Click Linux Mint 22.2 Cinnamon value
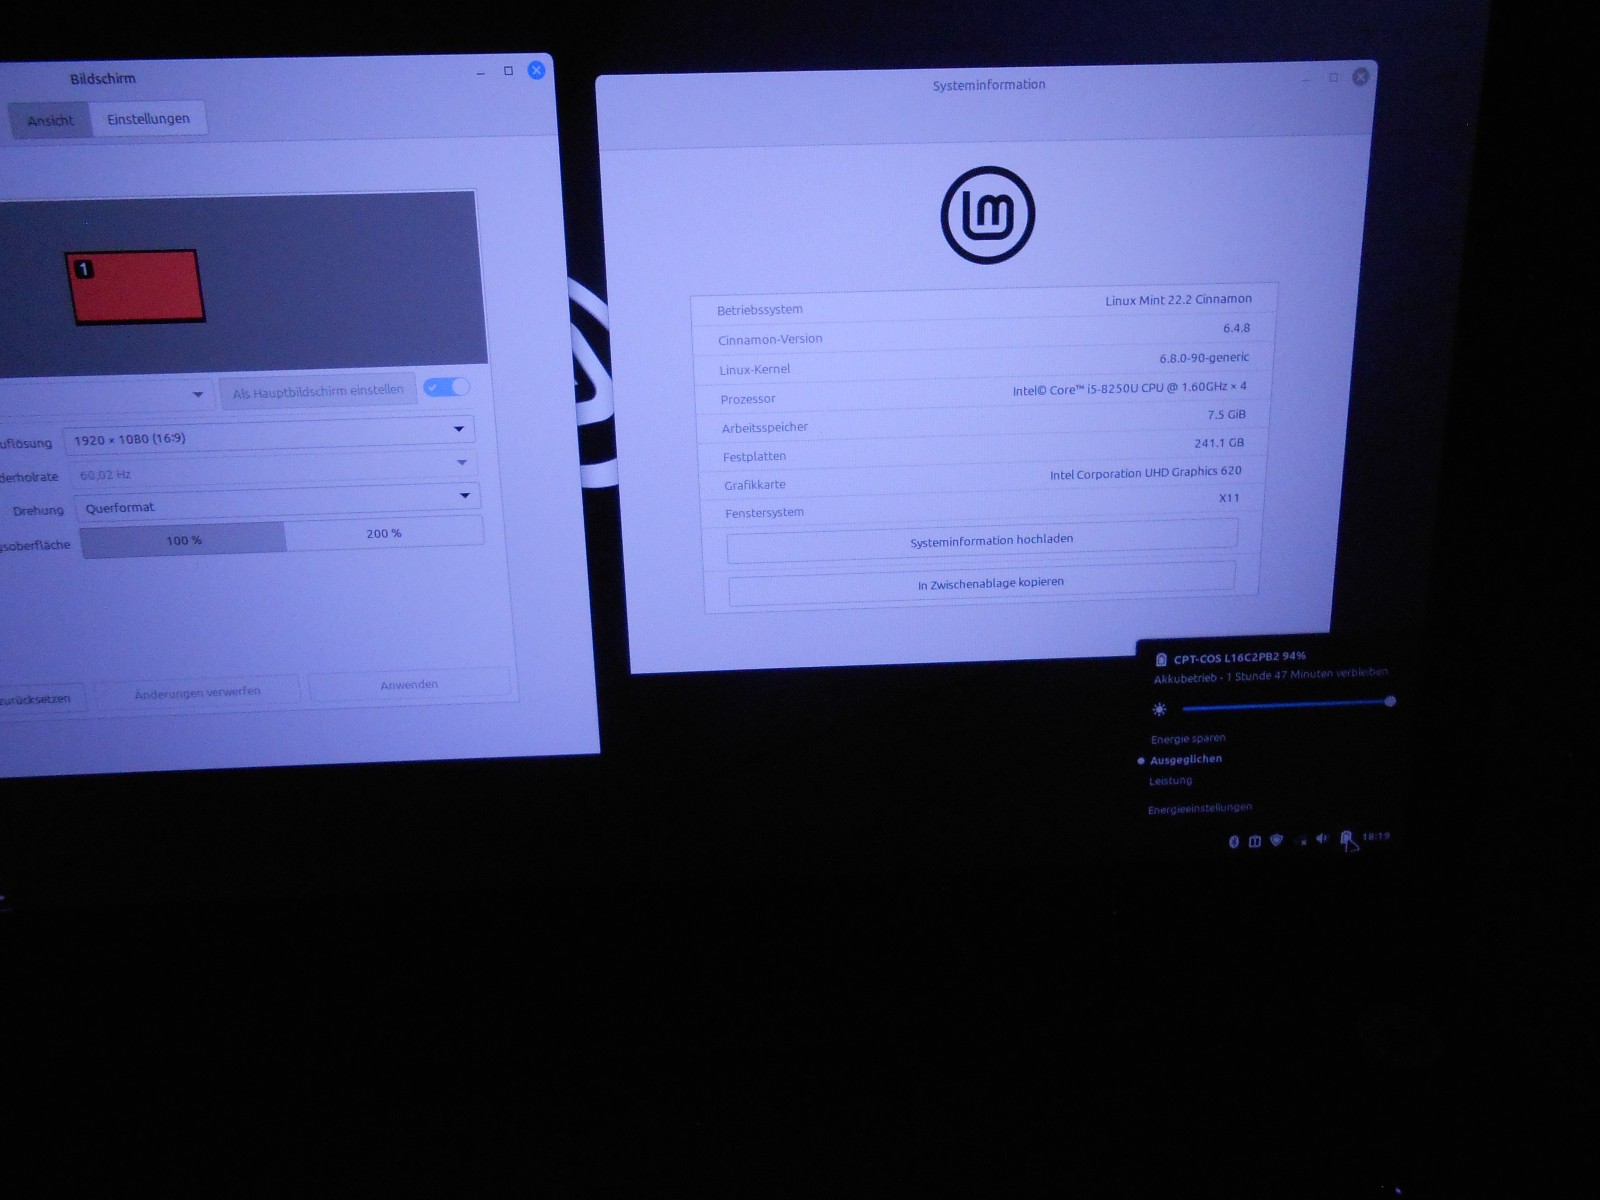 coord(1178,300)
